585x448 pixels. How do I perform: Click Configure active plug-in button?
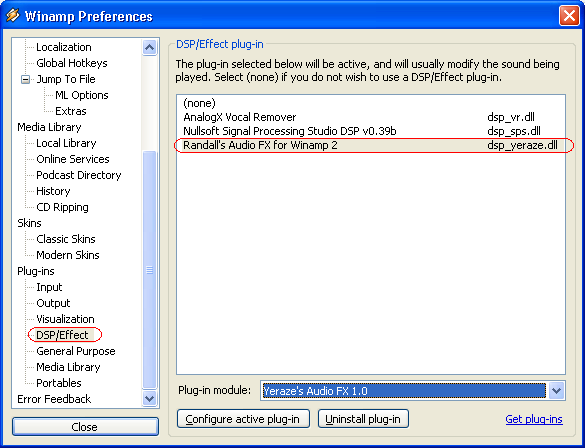[243, 419]
